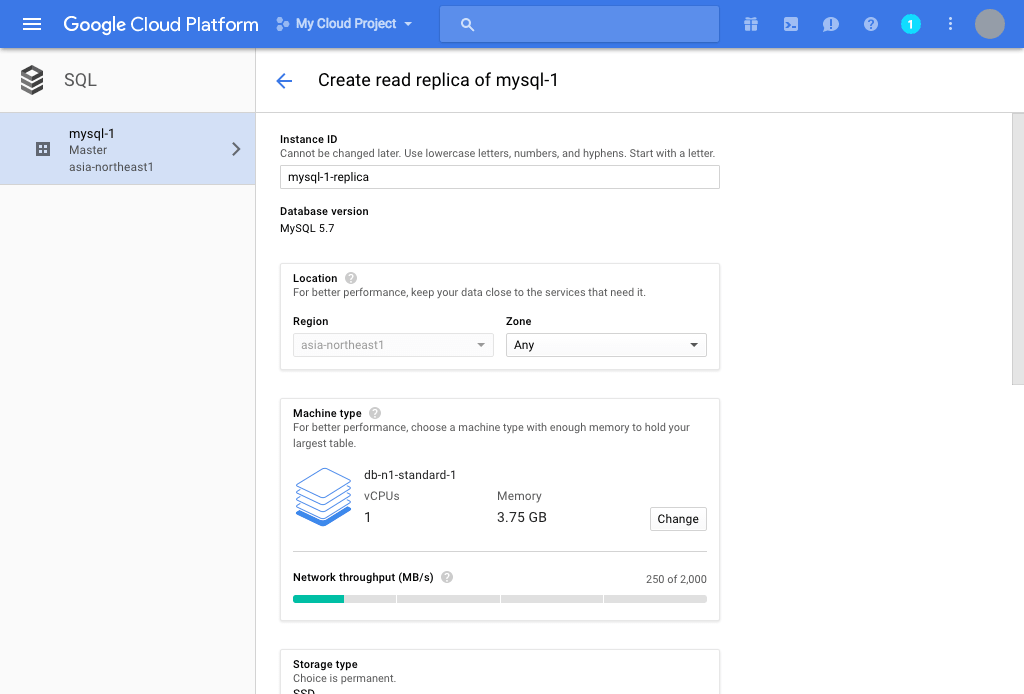Click the MySQL 5.7 version text
The image size is (1024, 694).
click(307, 229)
